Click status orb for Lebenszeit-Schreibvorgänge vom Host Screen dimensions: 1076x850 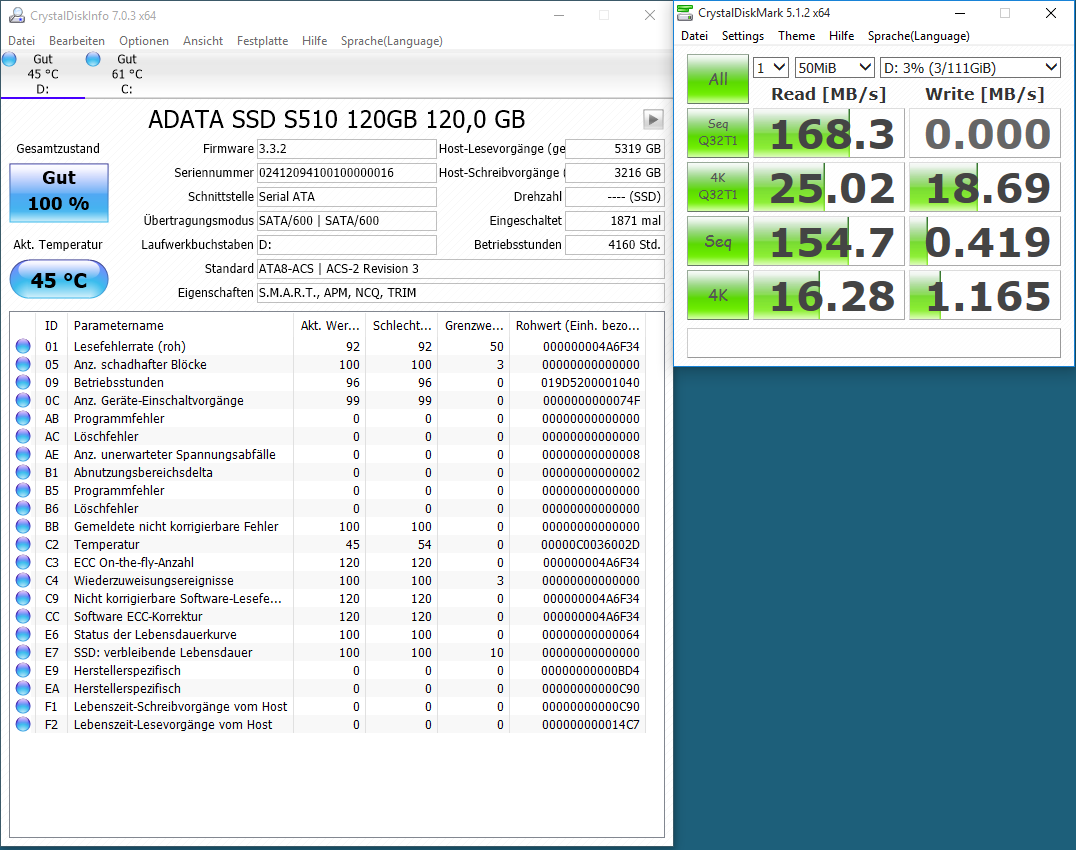(x=23, y=706)
